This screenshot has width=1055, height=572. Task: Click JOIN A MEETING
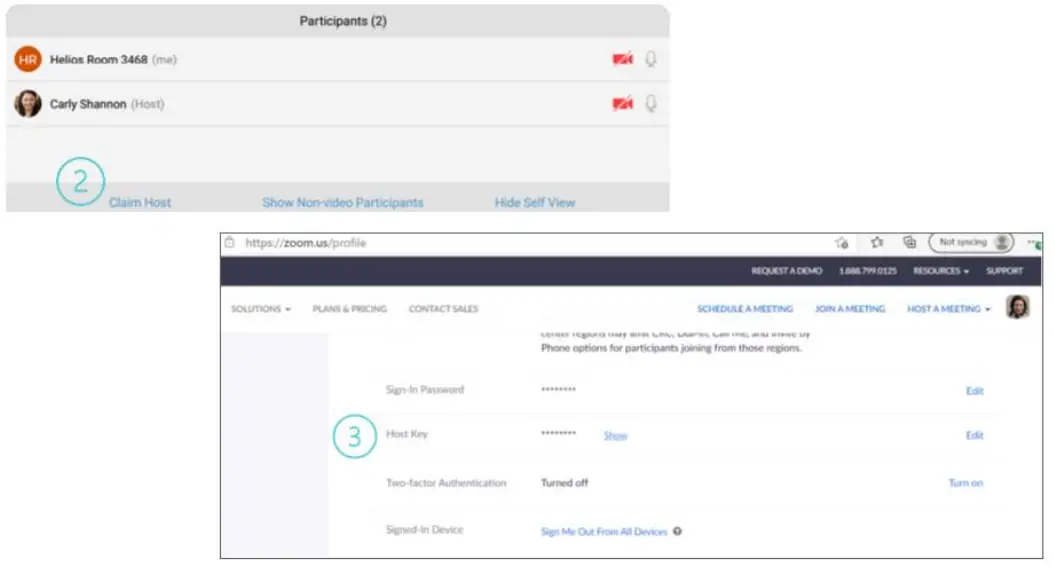850,309
